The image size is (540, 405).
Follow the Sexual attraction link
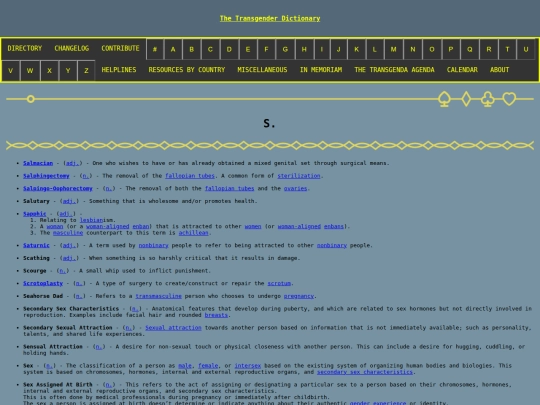[x=173, y=328]
